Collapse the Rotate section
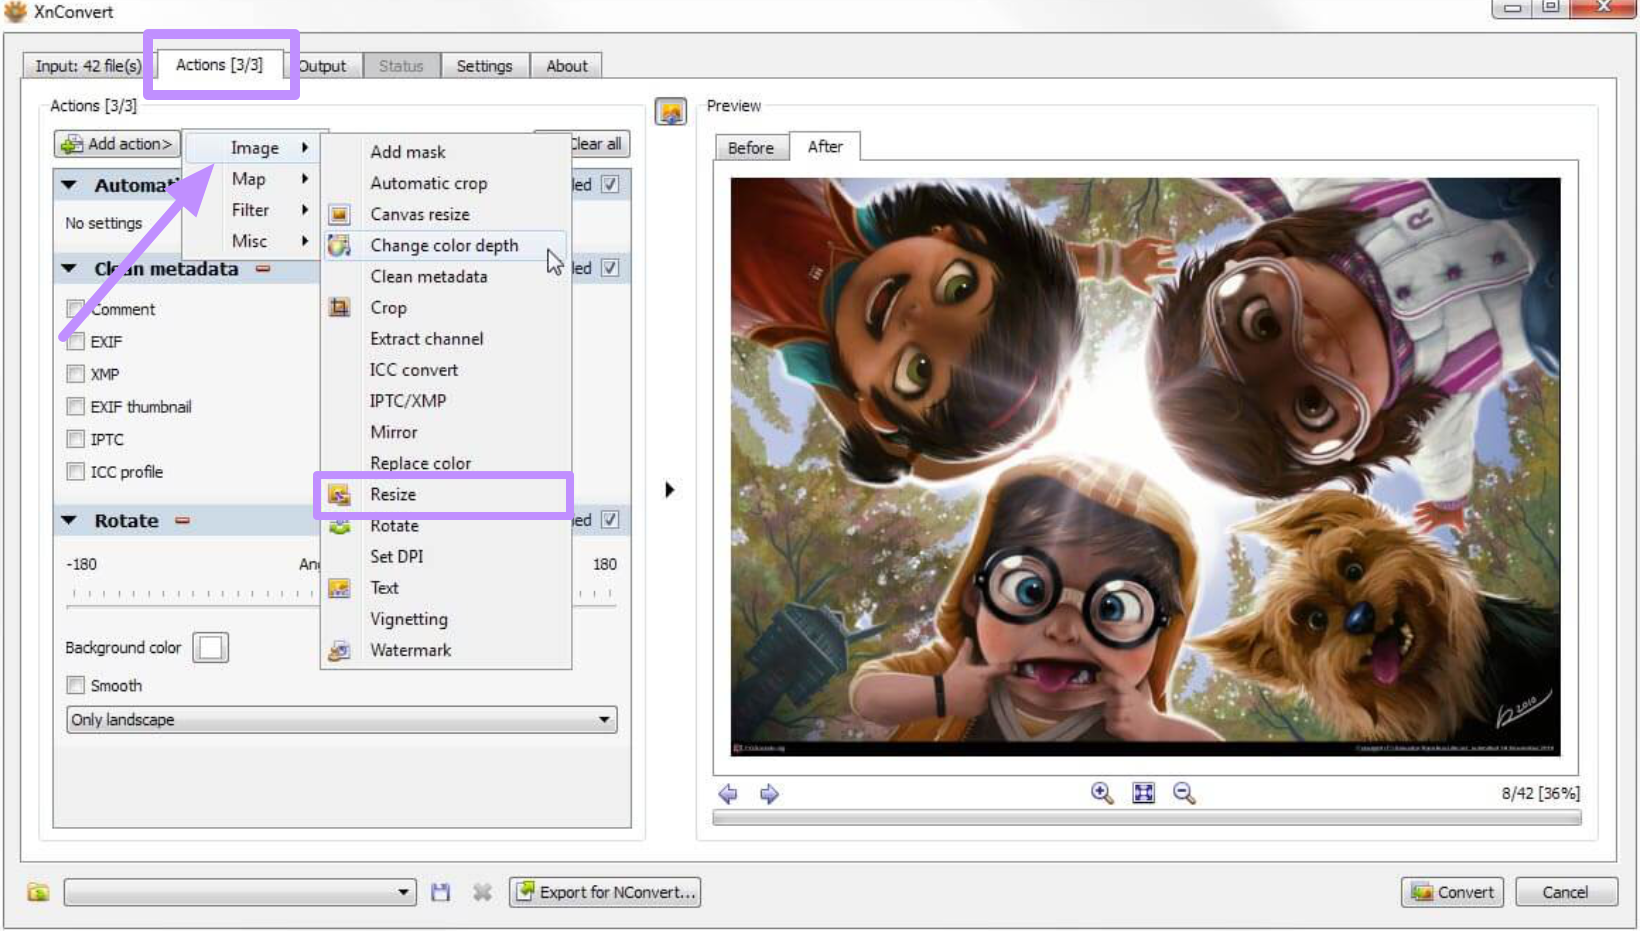Viewport: 1640px width, 931px height. 69,520
